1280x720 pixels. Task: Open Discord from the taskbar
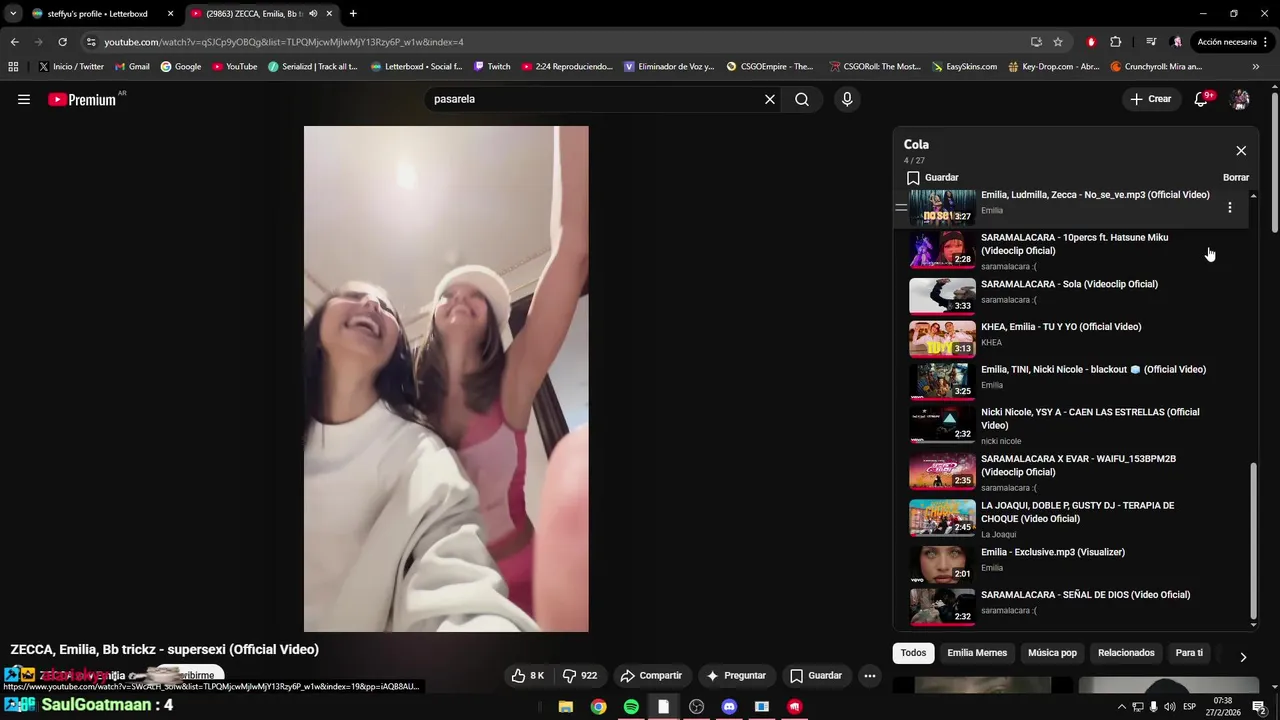(x=729, y=707)
